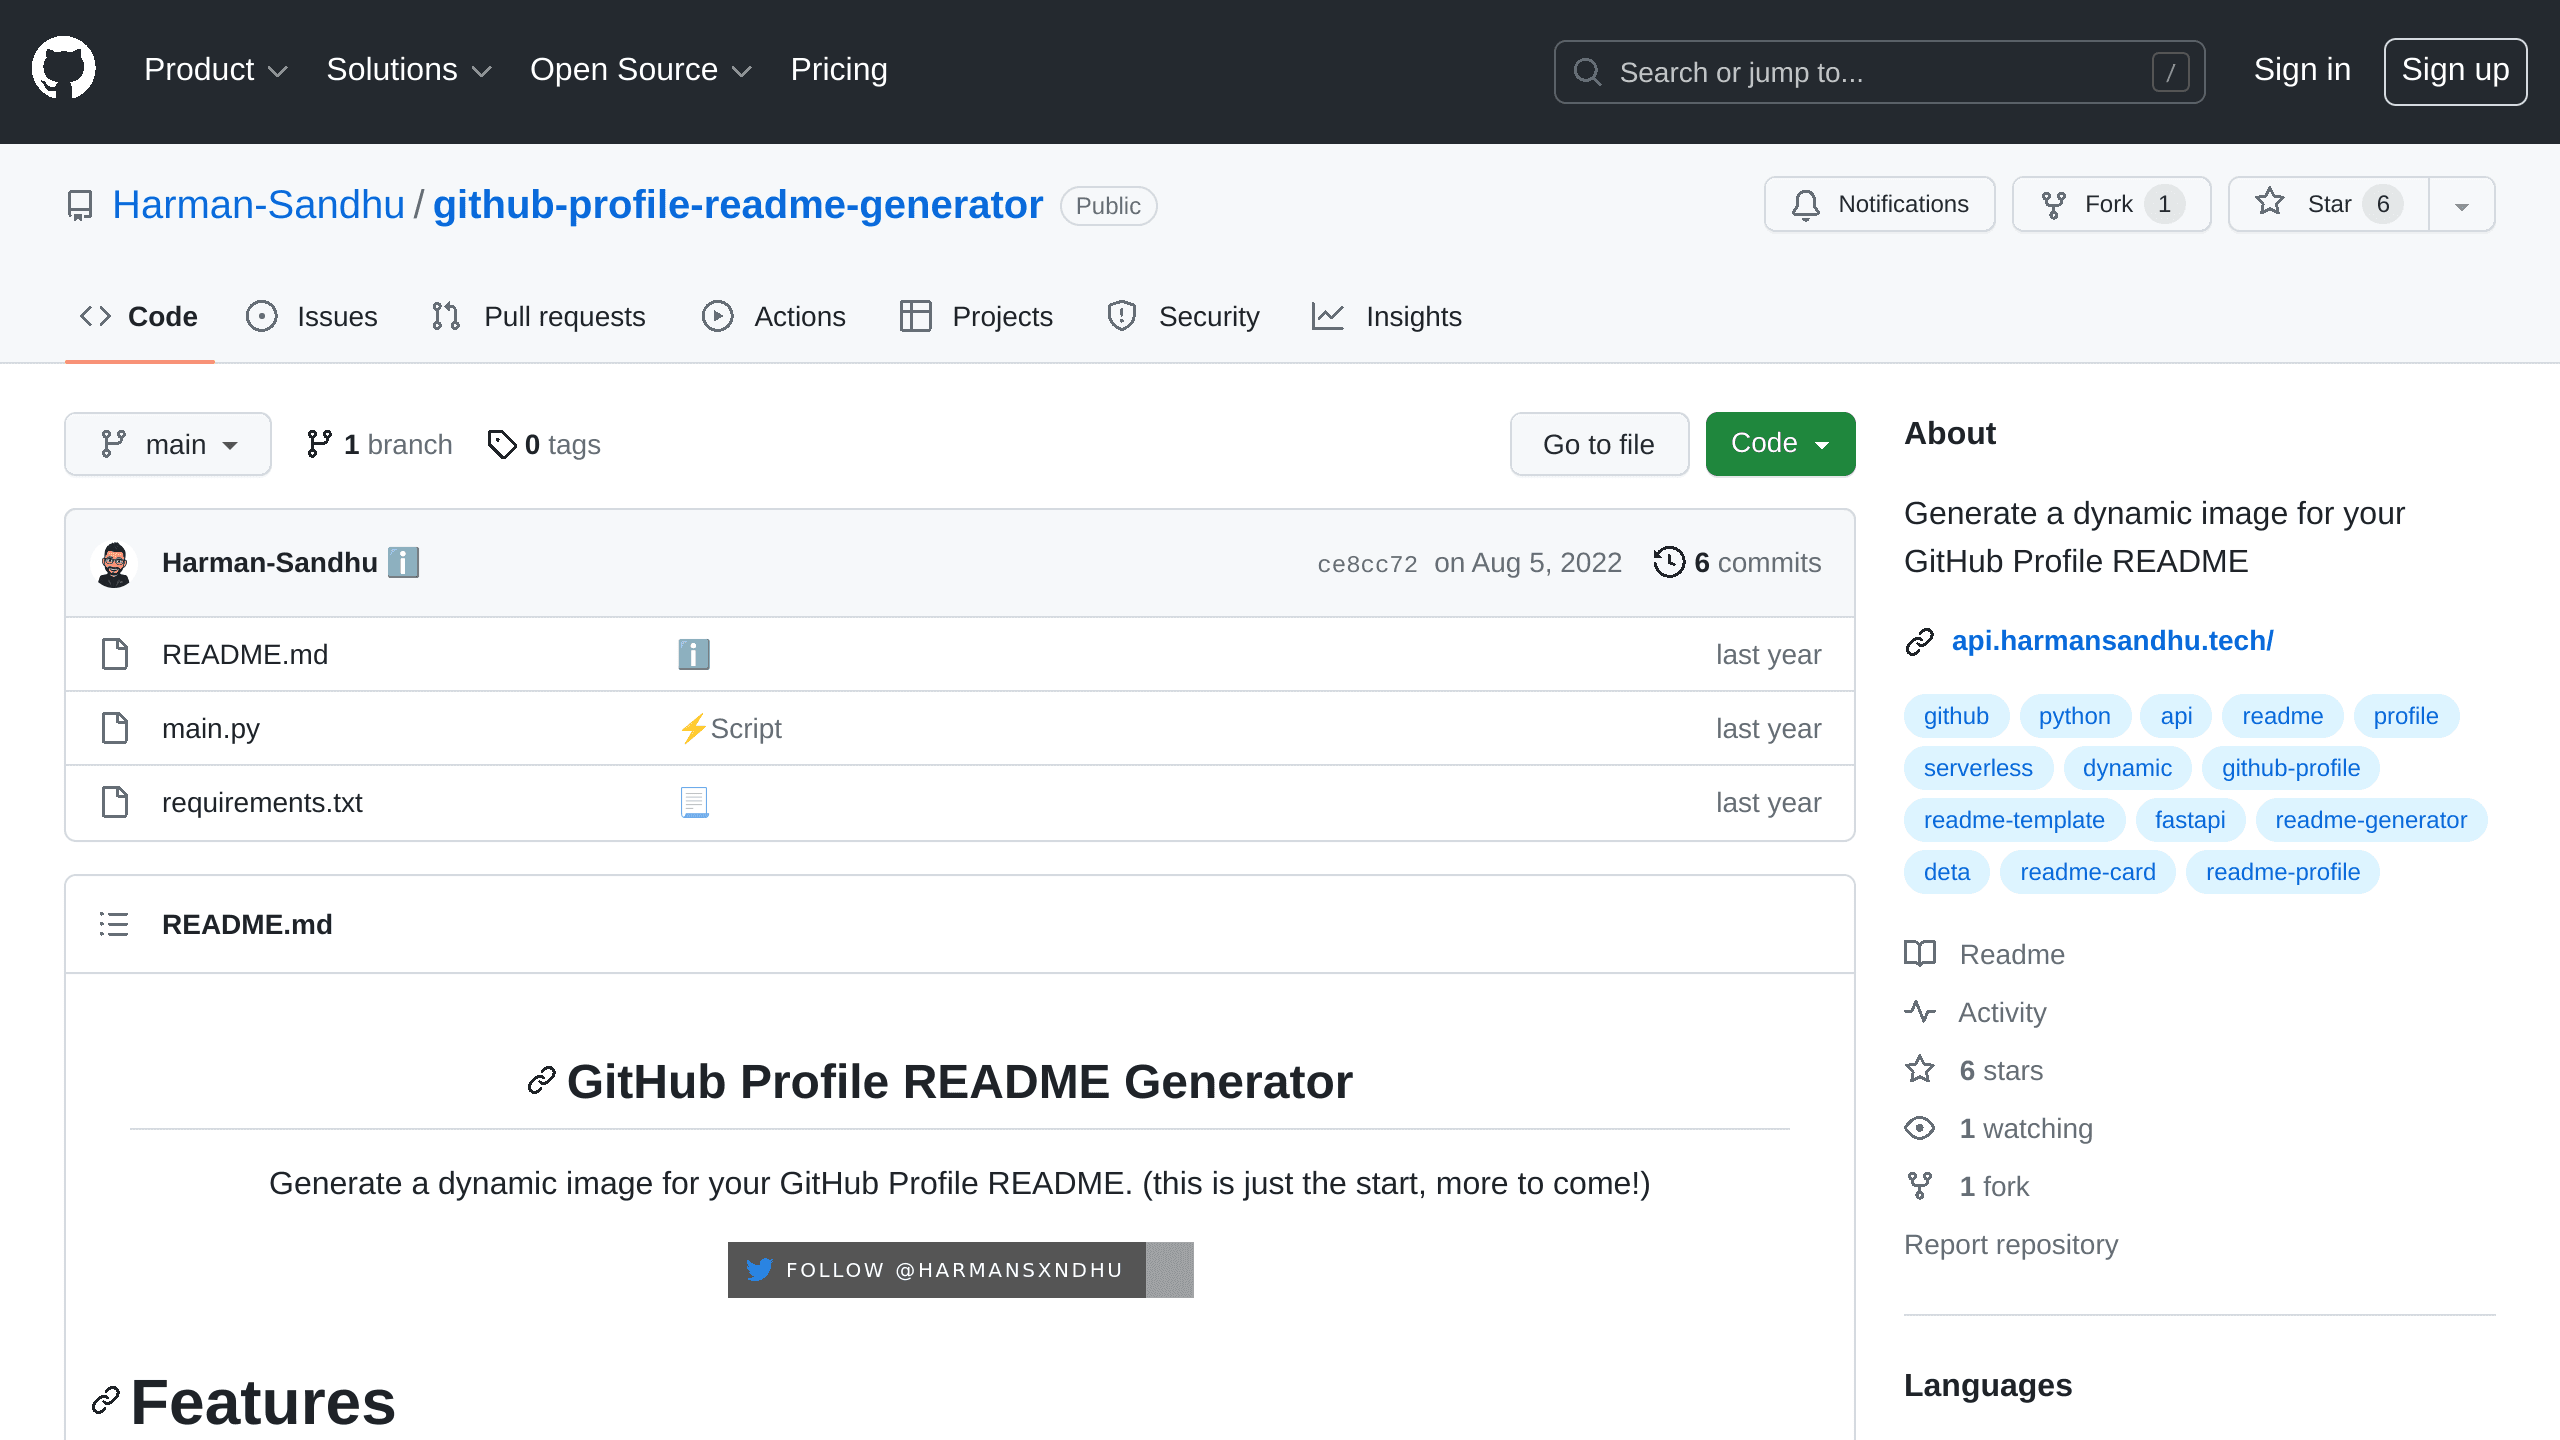Screen dimensions: 2560x1440
Task: Click the Actions workflow icon
Action: 717,316
